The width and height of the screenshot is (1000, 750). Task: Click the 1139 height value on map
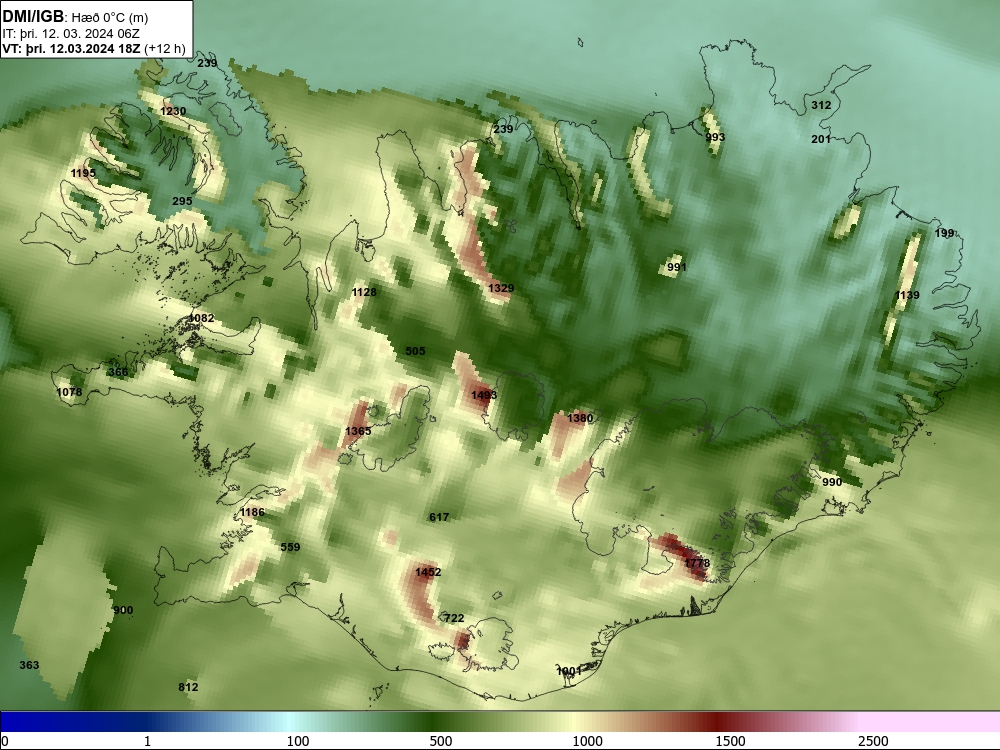pyautogui.click(x=907, y=295)
